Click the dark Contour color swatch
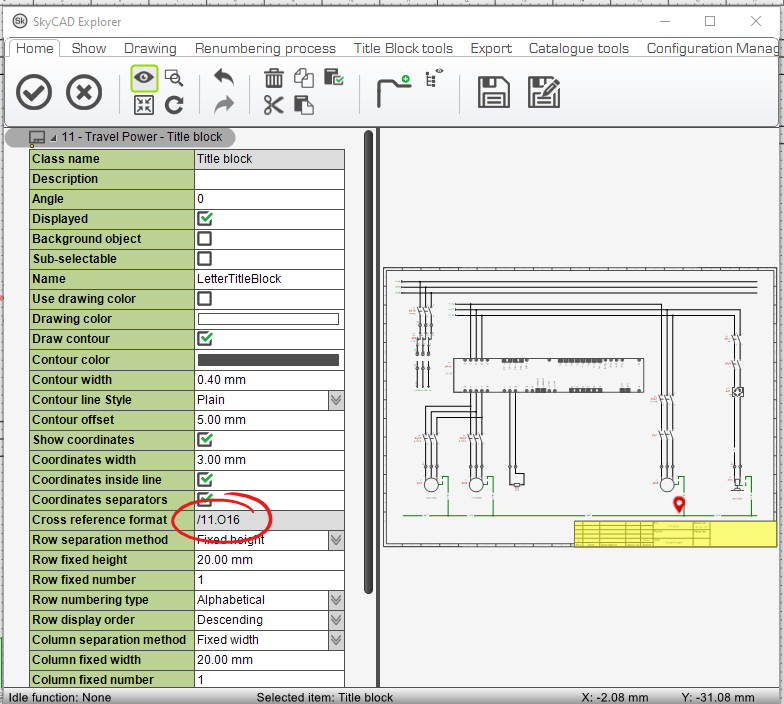 (x=268, y=360)
